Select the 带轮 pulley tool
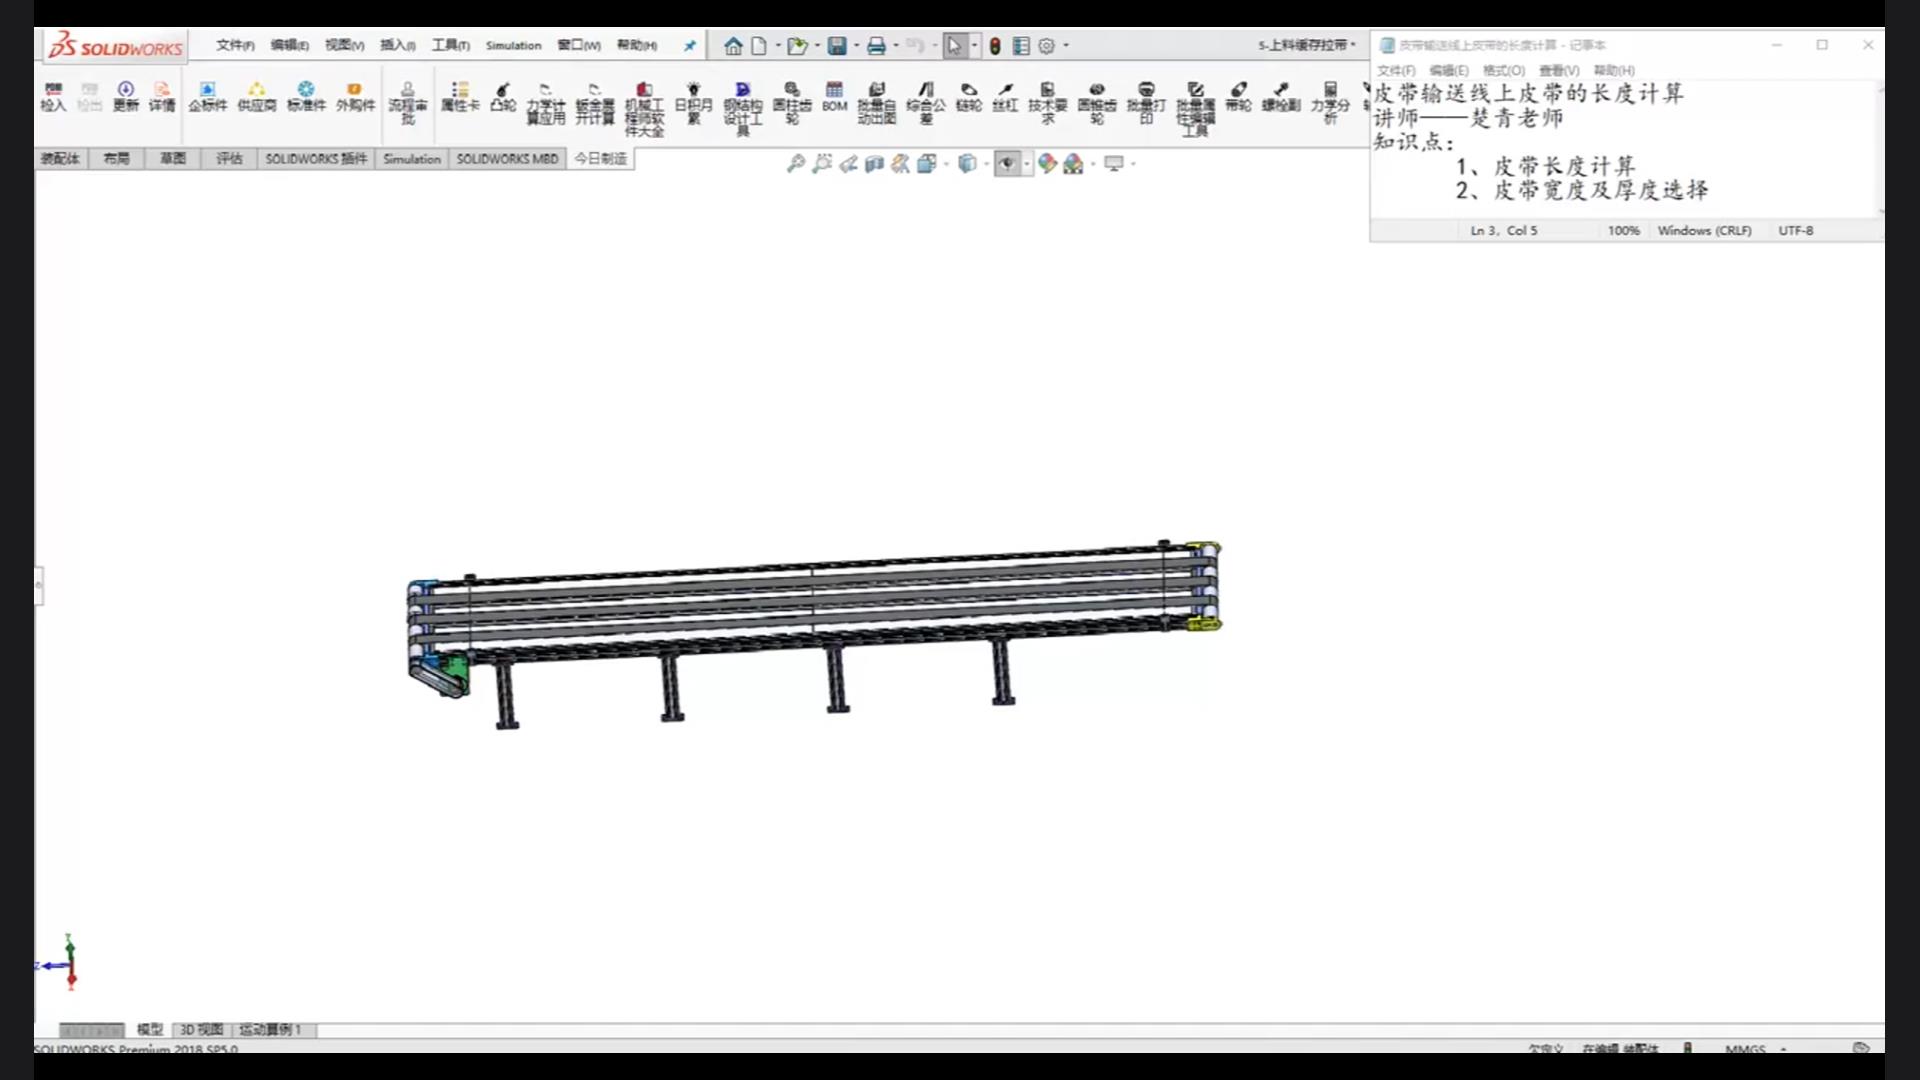This screenshot has height=1080, width=1920. tap(1238, 97)
